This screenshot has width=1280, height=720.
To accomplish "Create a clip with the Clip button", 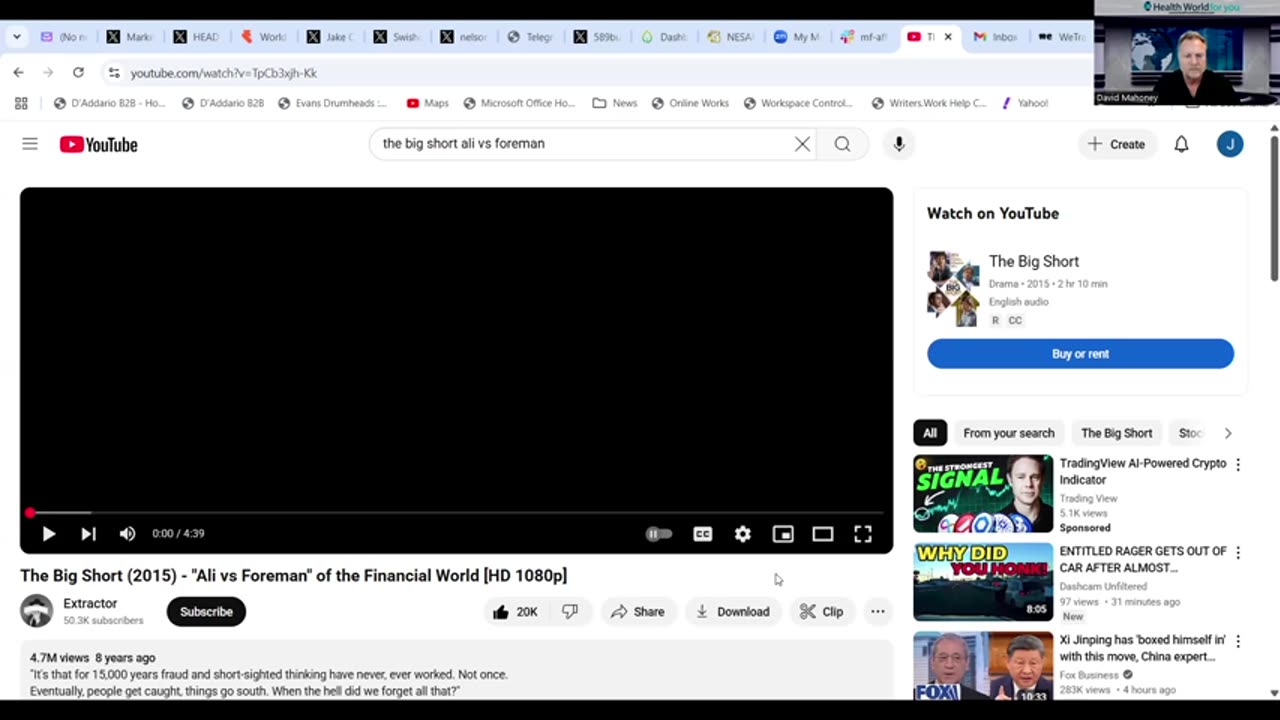I will point(822,612).
